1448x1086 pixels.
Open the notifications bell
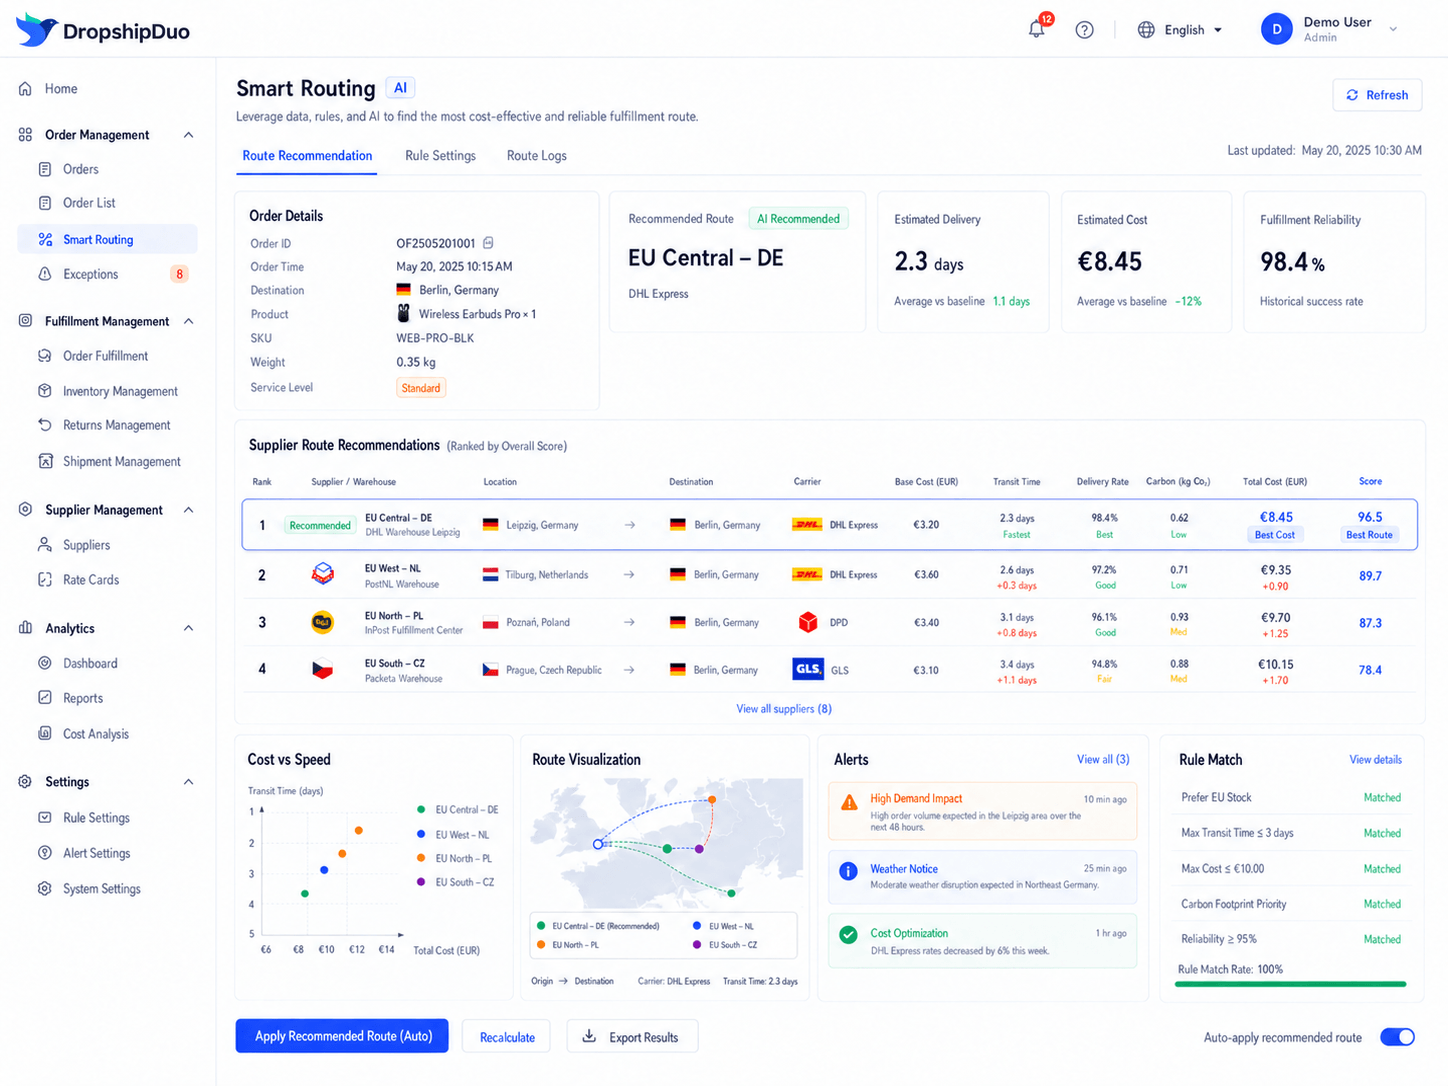pyautogui.click(x=1037, y=29)
